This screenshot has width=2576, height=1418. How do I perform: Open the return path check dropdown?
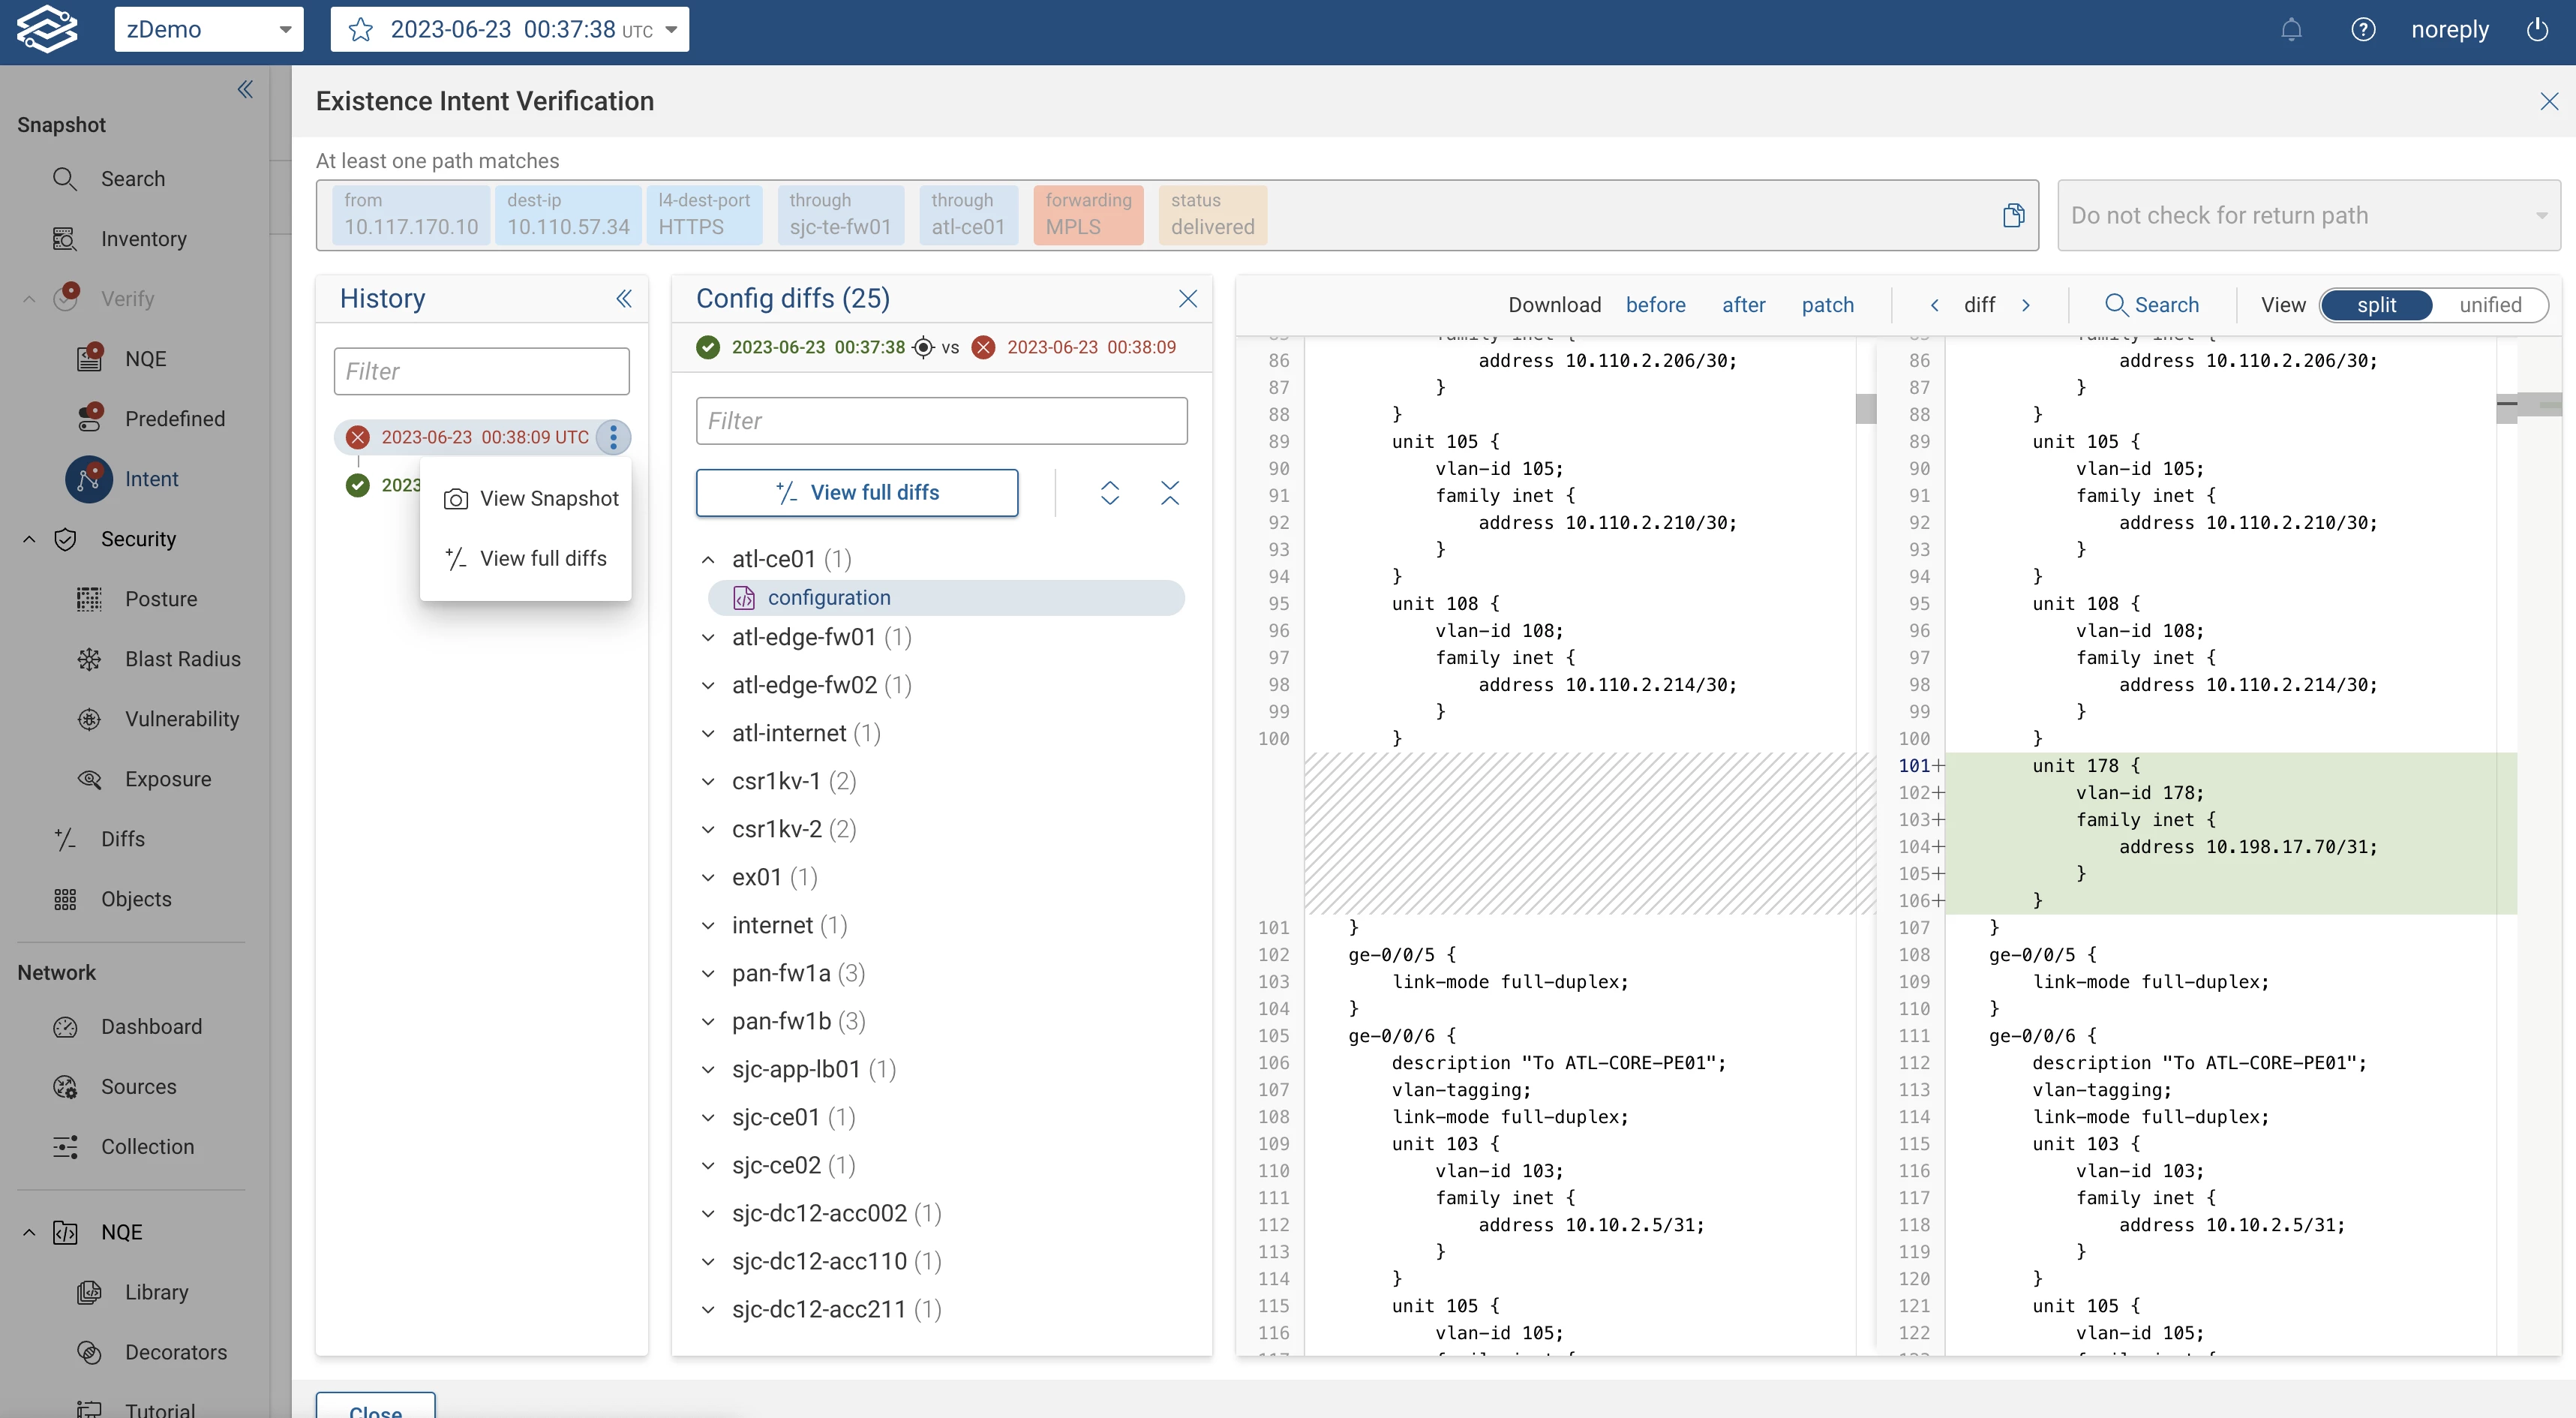click(2308, 215)
